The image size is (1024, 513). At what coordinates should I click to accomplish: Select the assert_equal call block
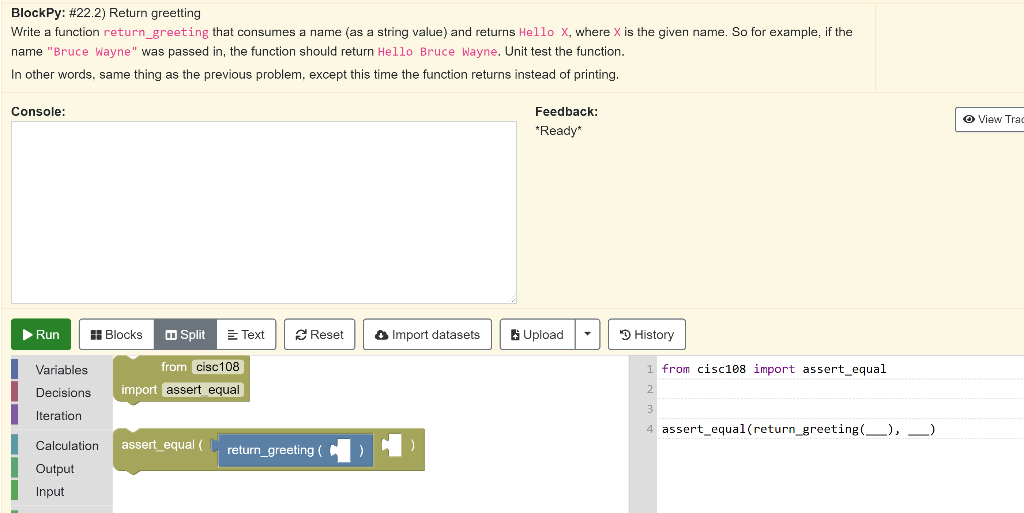coord(161,445)
